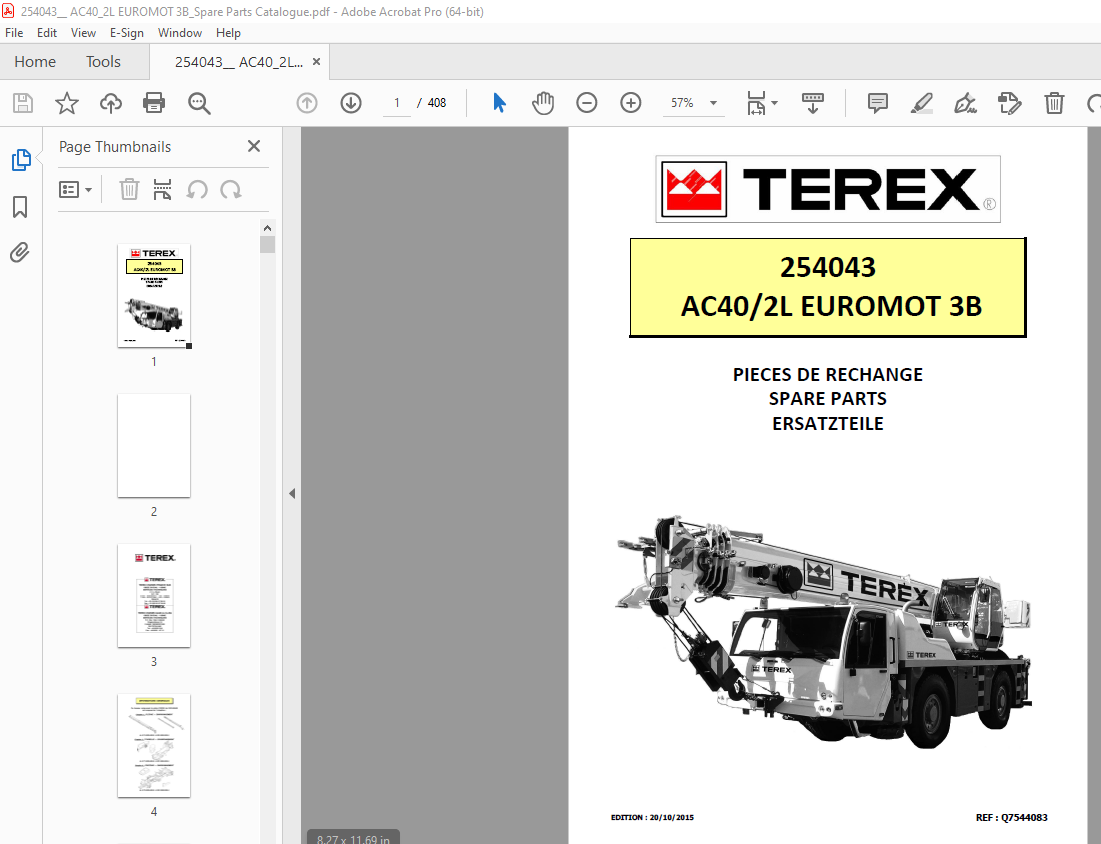Click the Edit PDF stamp icon
Screen dimensions: 1101x844
pos(1009,103)
